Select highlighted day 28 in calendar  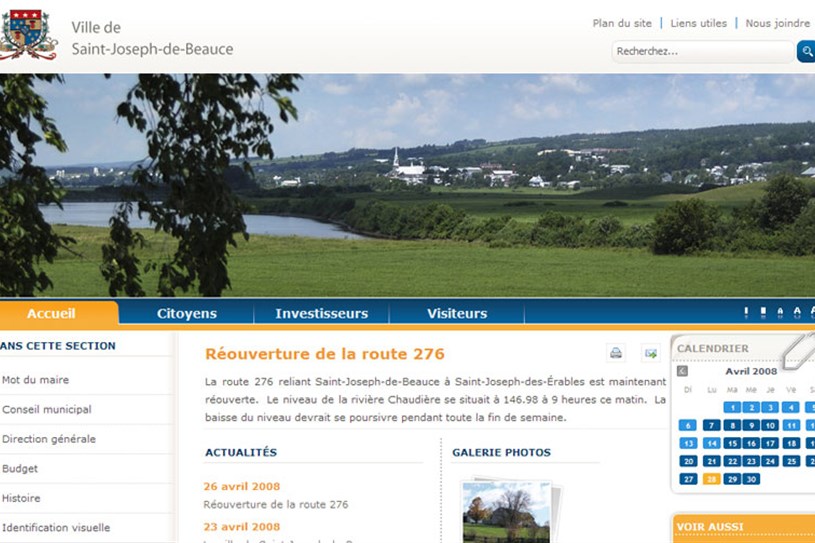[x=712, y=479]
